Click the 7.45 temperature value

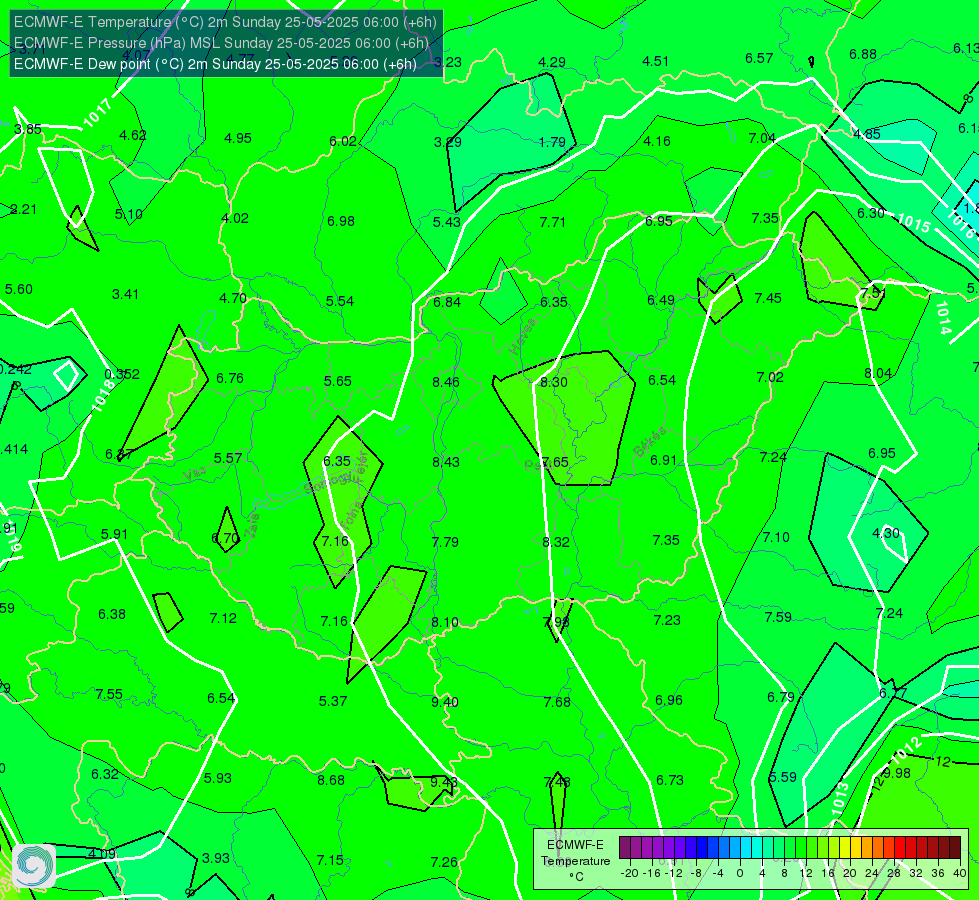pos(768,298)
